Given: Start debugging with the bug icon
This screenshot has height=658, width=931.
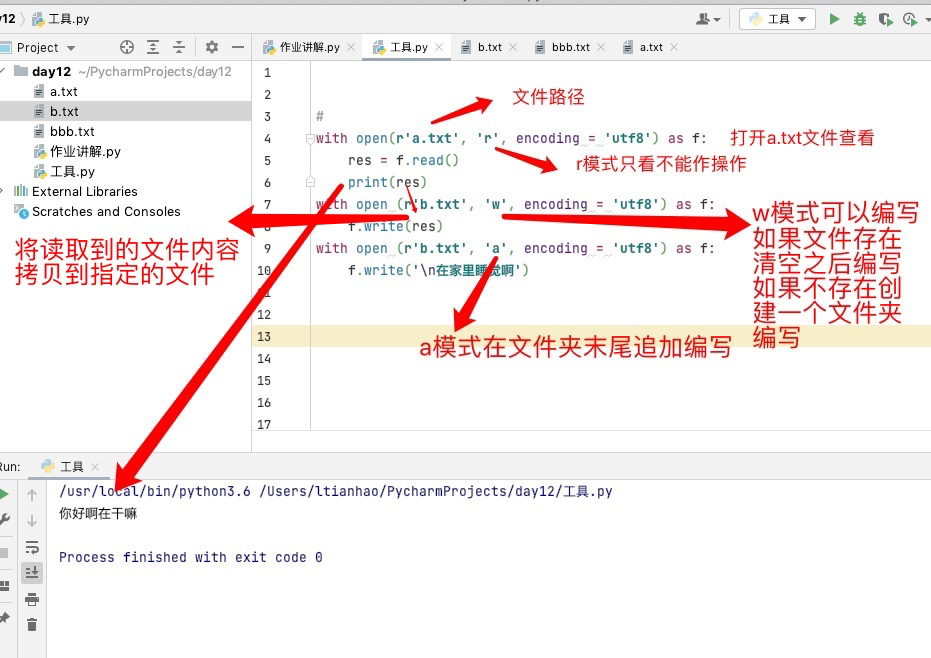Looking at the screenshot, I should (x=860, y=19).
